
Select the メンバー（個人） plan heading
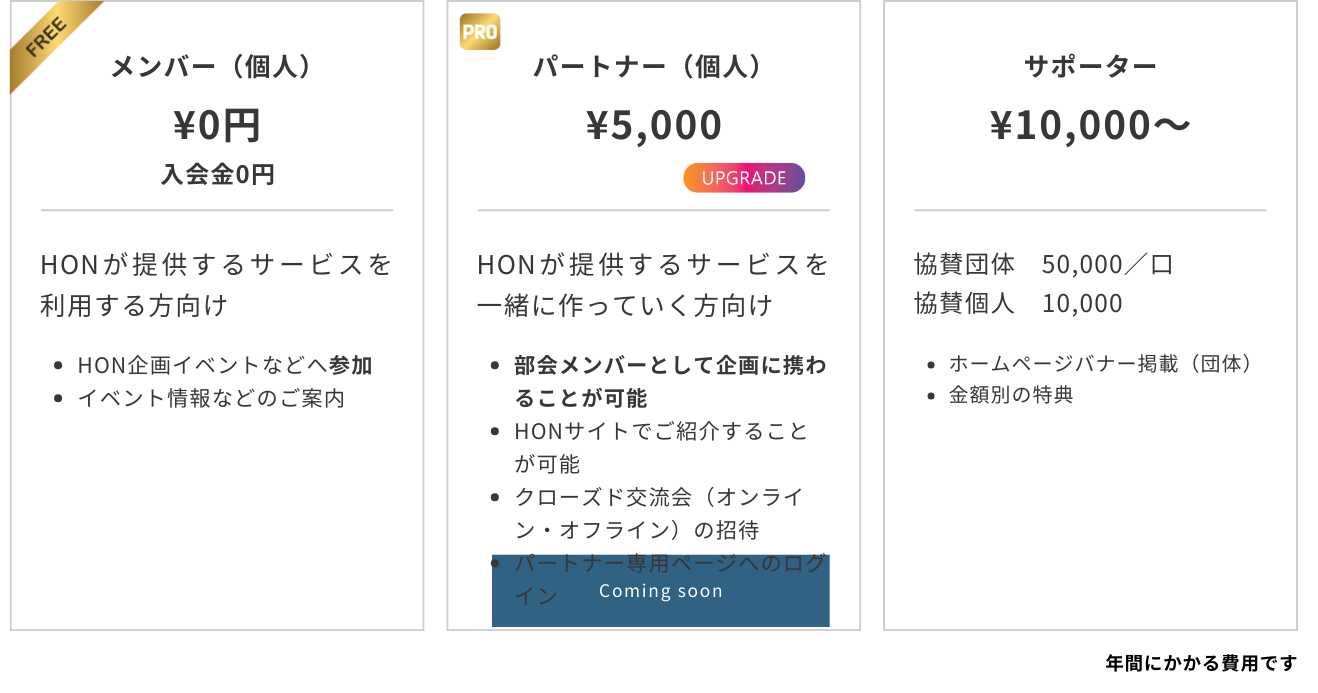pyautogui.click(x=217, y=67)
